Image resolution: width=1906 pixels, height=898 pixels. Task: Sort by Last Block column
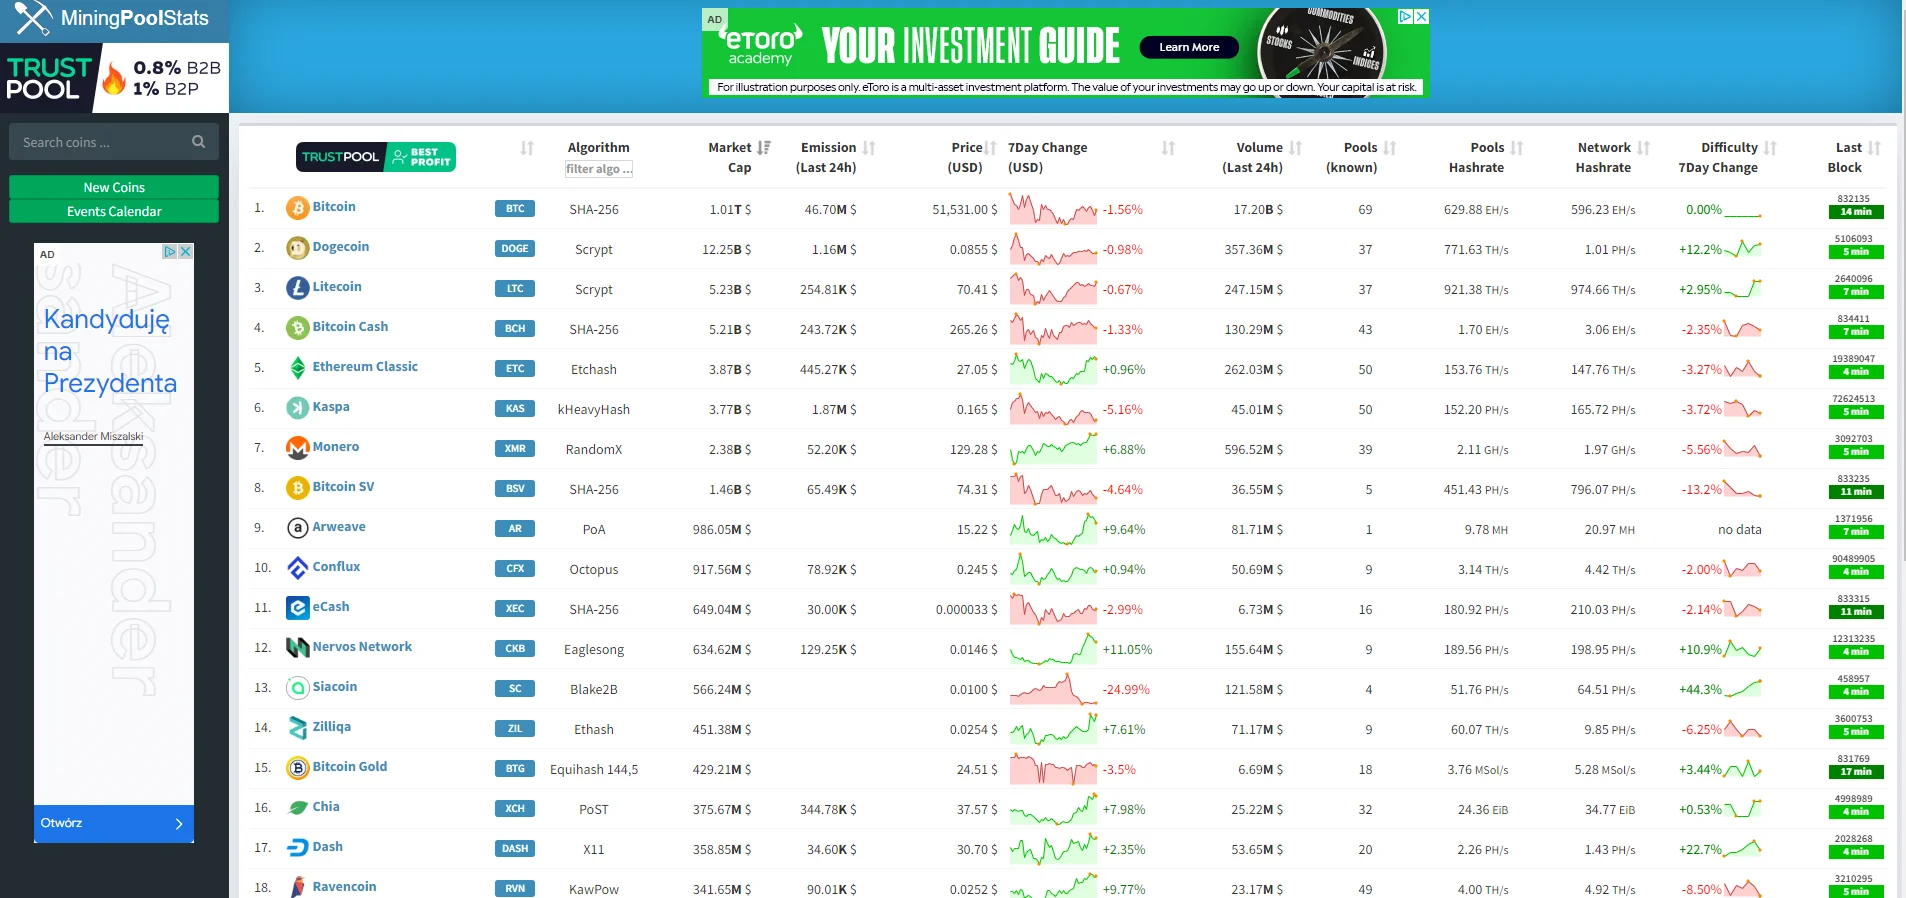[x=1874, y=148]
